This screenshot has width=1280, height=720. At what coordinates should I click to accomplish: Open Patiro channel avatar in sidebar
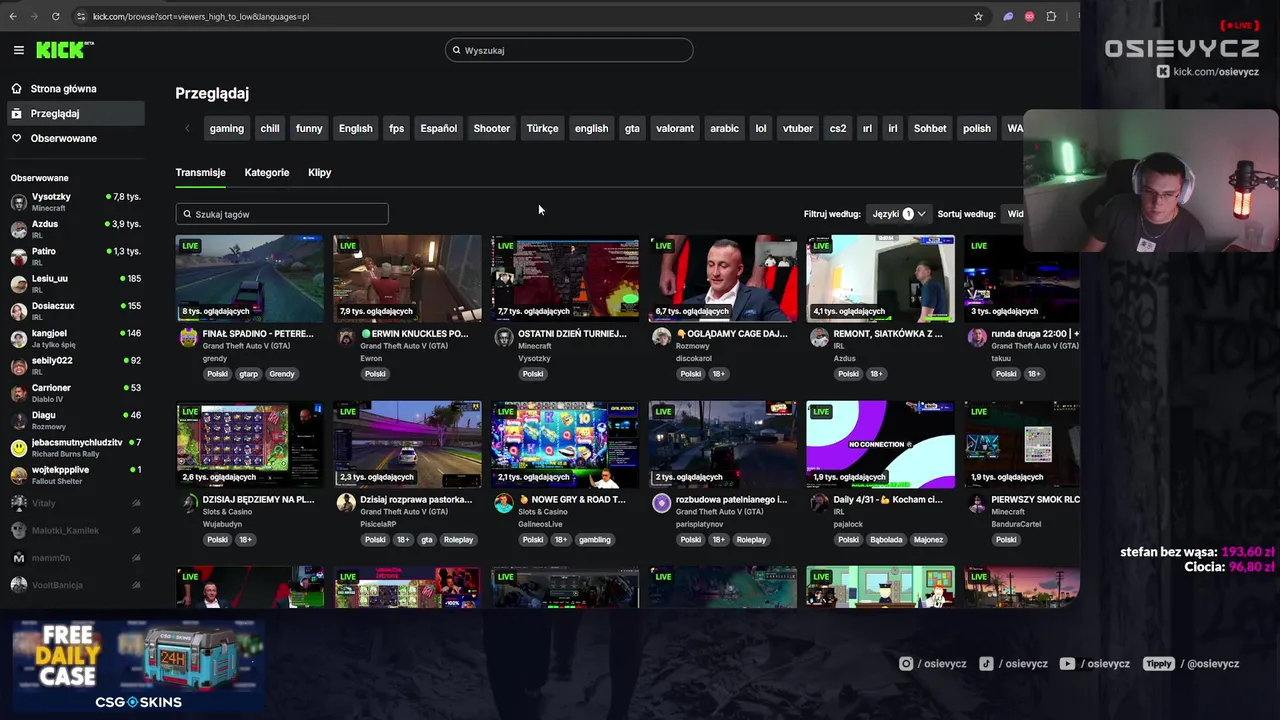tap(18, 256)
